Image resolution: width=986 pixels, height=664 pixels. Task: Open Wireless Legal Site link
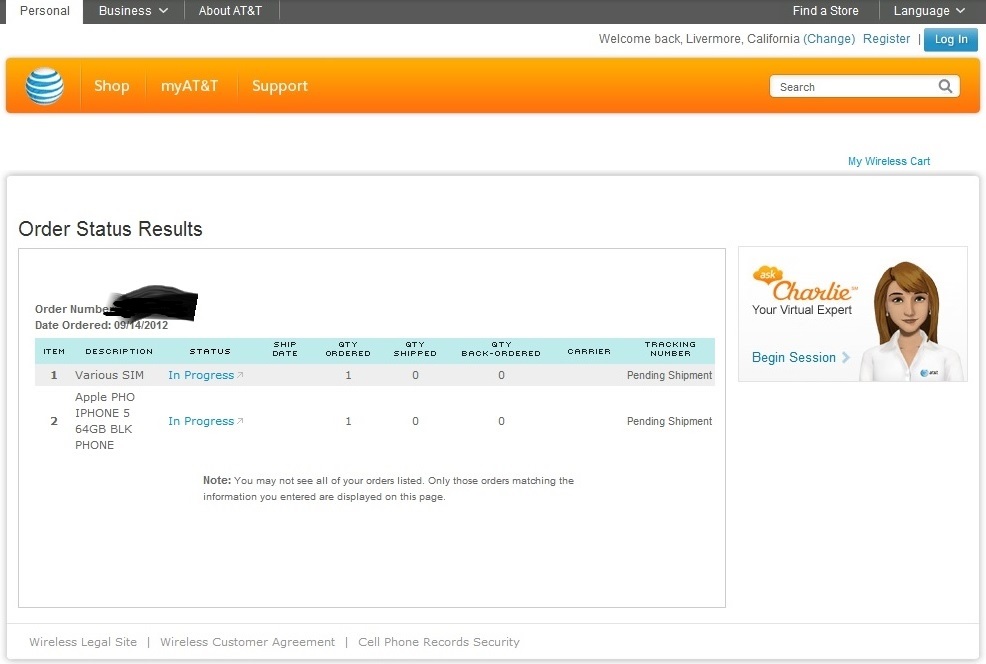pos(83,642)
